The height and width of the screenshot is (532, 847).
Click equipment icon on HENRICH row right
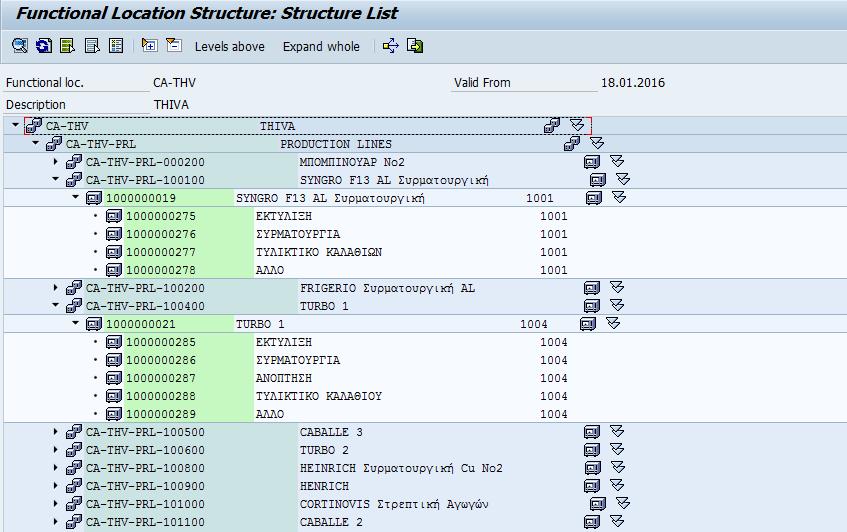[x=592, y=486]
